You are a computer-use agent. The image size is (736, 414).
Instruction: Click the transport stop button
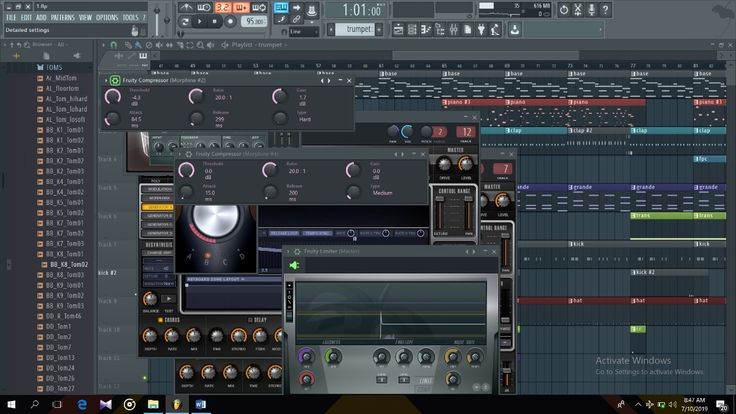215,21
